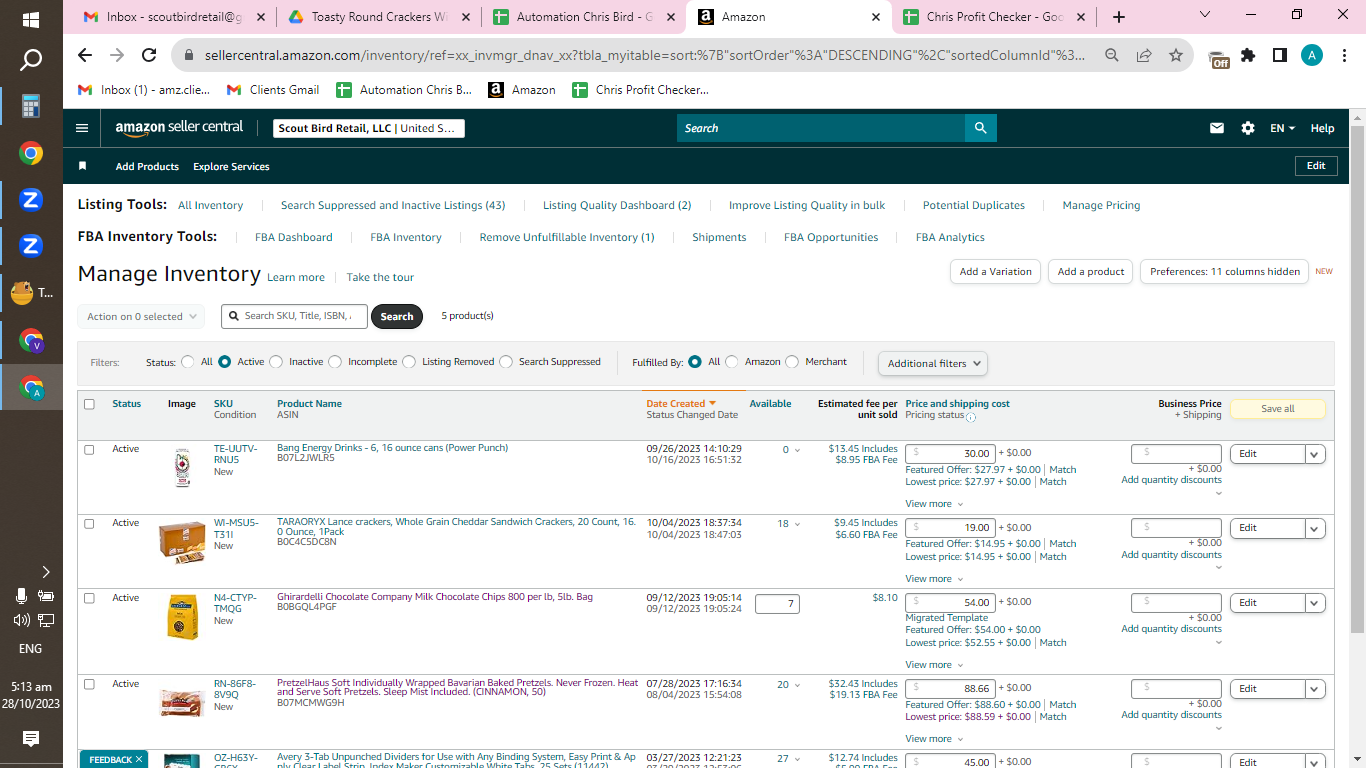
Task: Open the Manage Pricing link
Action: click(1101, 205)
